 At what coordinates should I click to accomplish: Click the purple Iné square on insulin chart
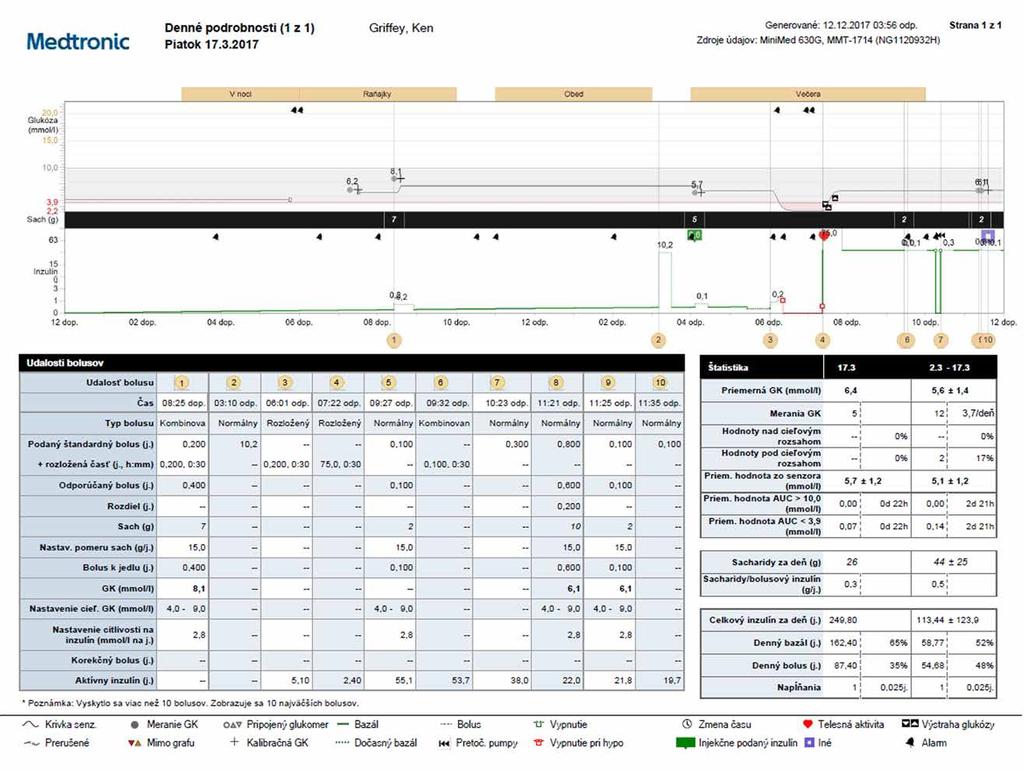point(987,235)
